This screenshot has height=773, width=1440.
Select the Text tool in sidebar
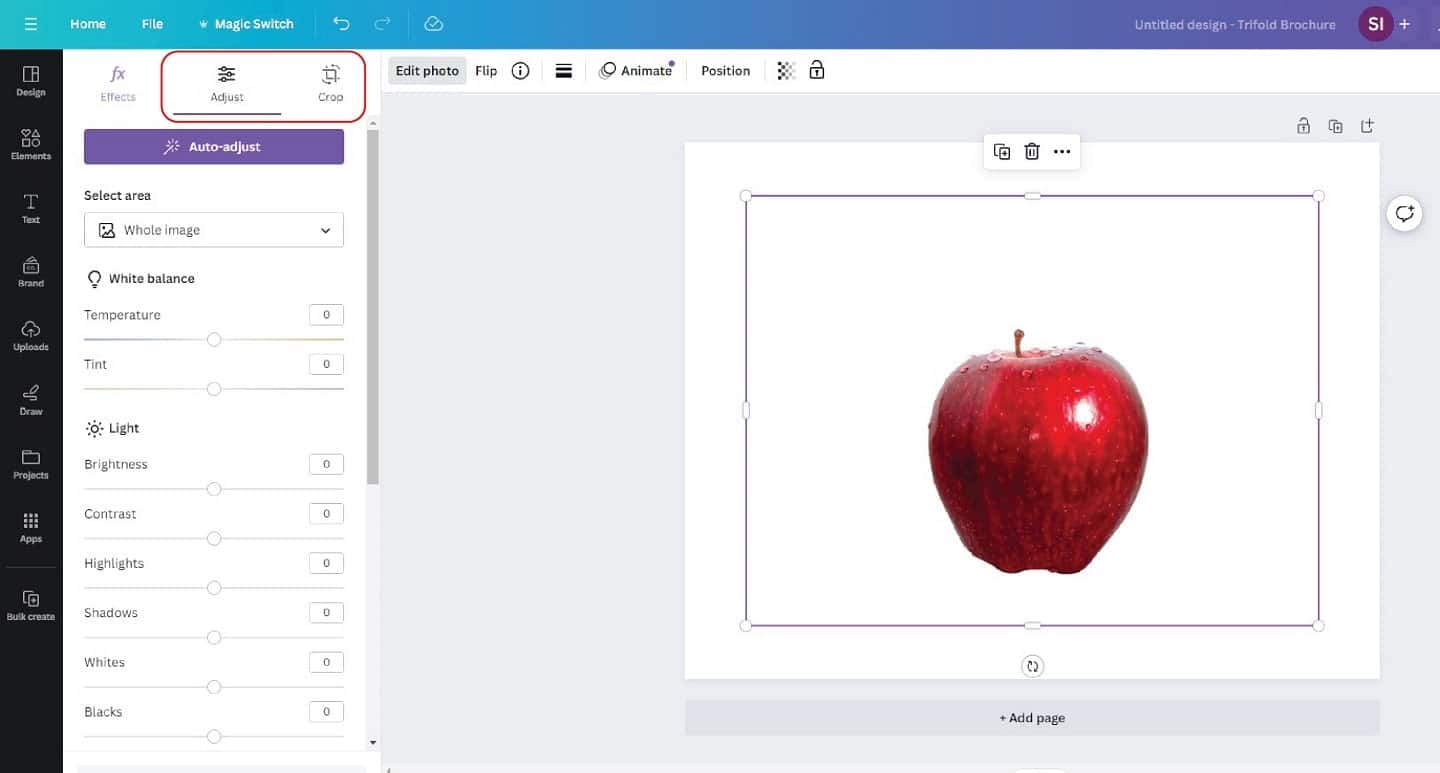pyautogui.click(x=30, y=207)
